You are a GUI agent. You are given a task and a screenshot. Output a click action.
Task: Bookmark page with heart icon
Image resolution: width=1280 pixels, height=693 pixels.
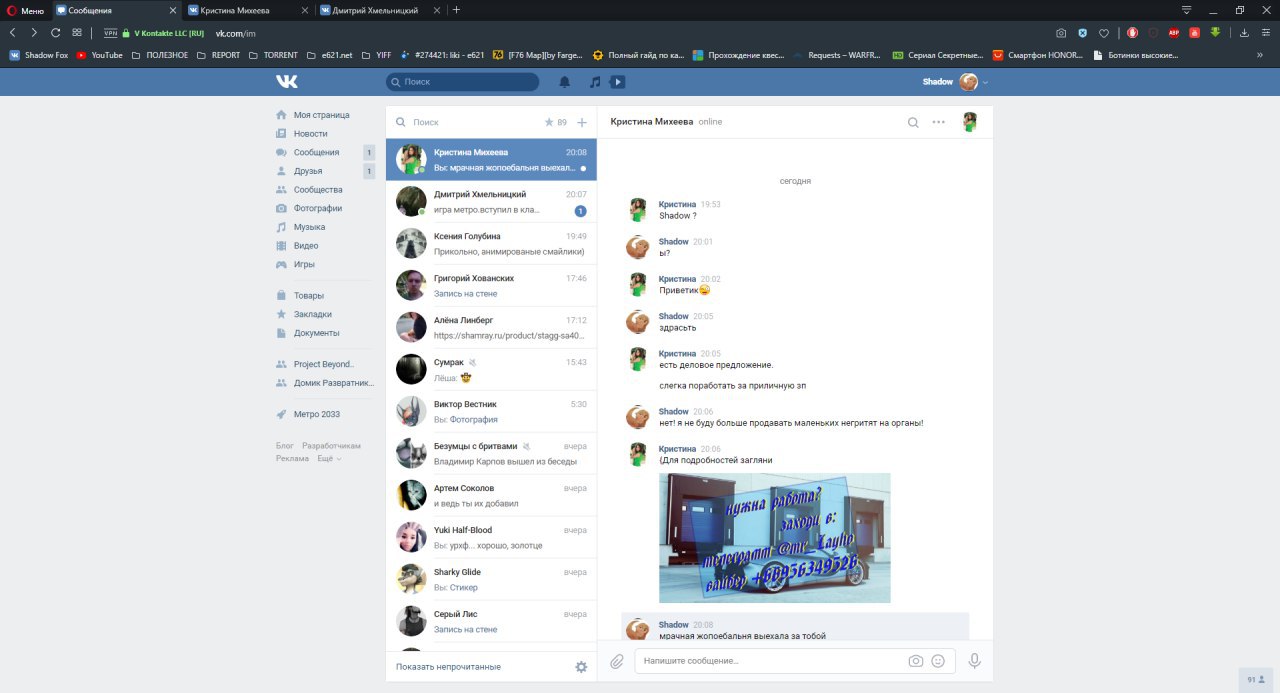tap(1103, 32)
